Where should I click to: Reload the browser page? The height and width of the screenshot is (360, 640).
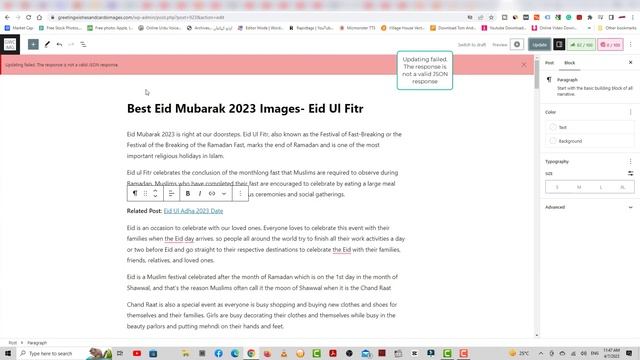pyautogui.click(x=28, y=18)
